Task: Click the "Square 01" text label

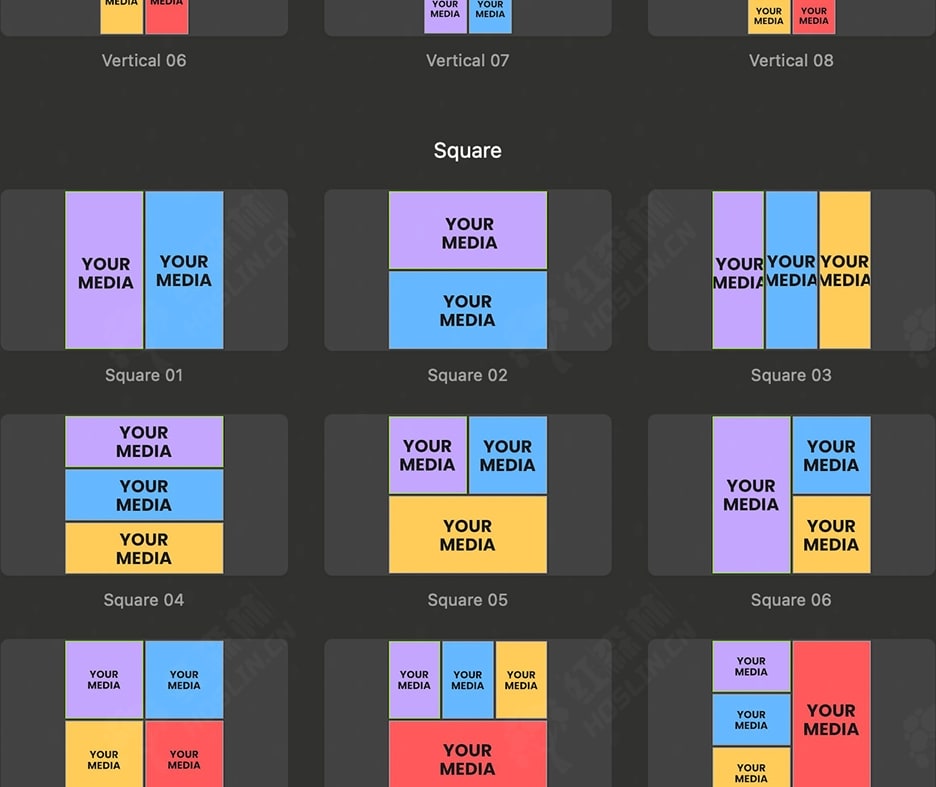Action: 144,376
